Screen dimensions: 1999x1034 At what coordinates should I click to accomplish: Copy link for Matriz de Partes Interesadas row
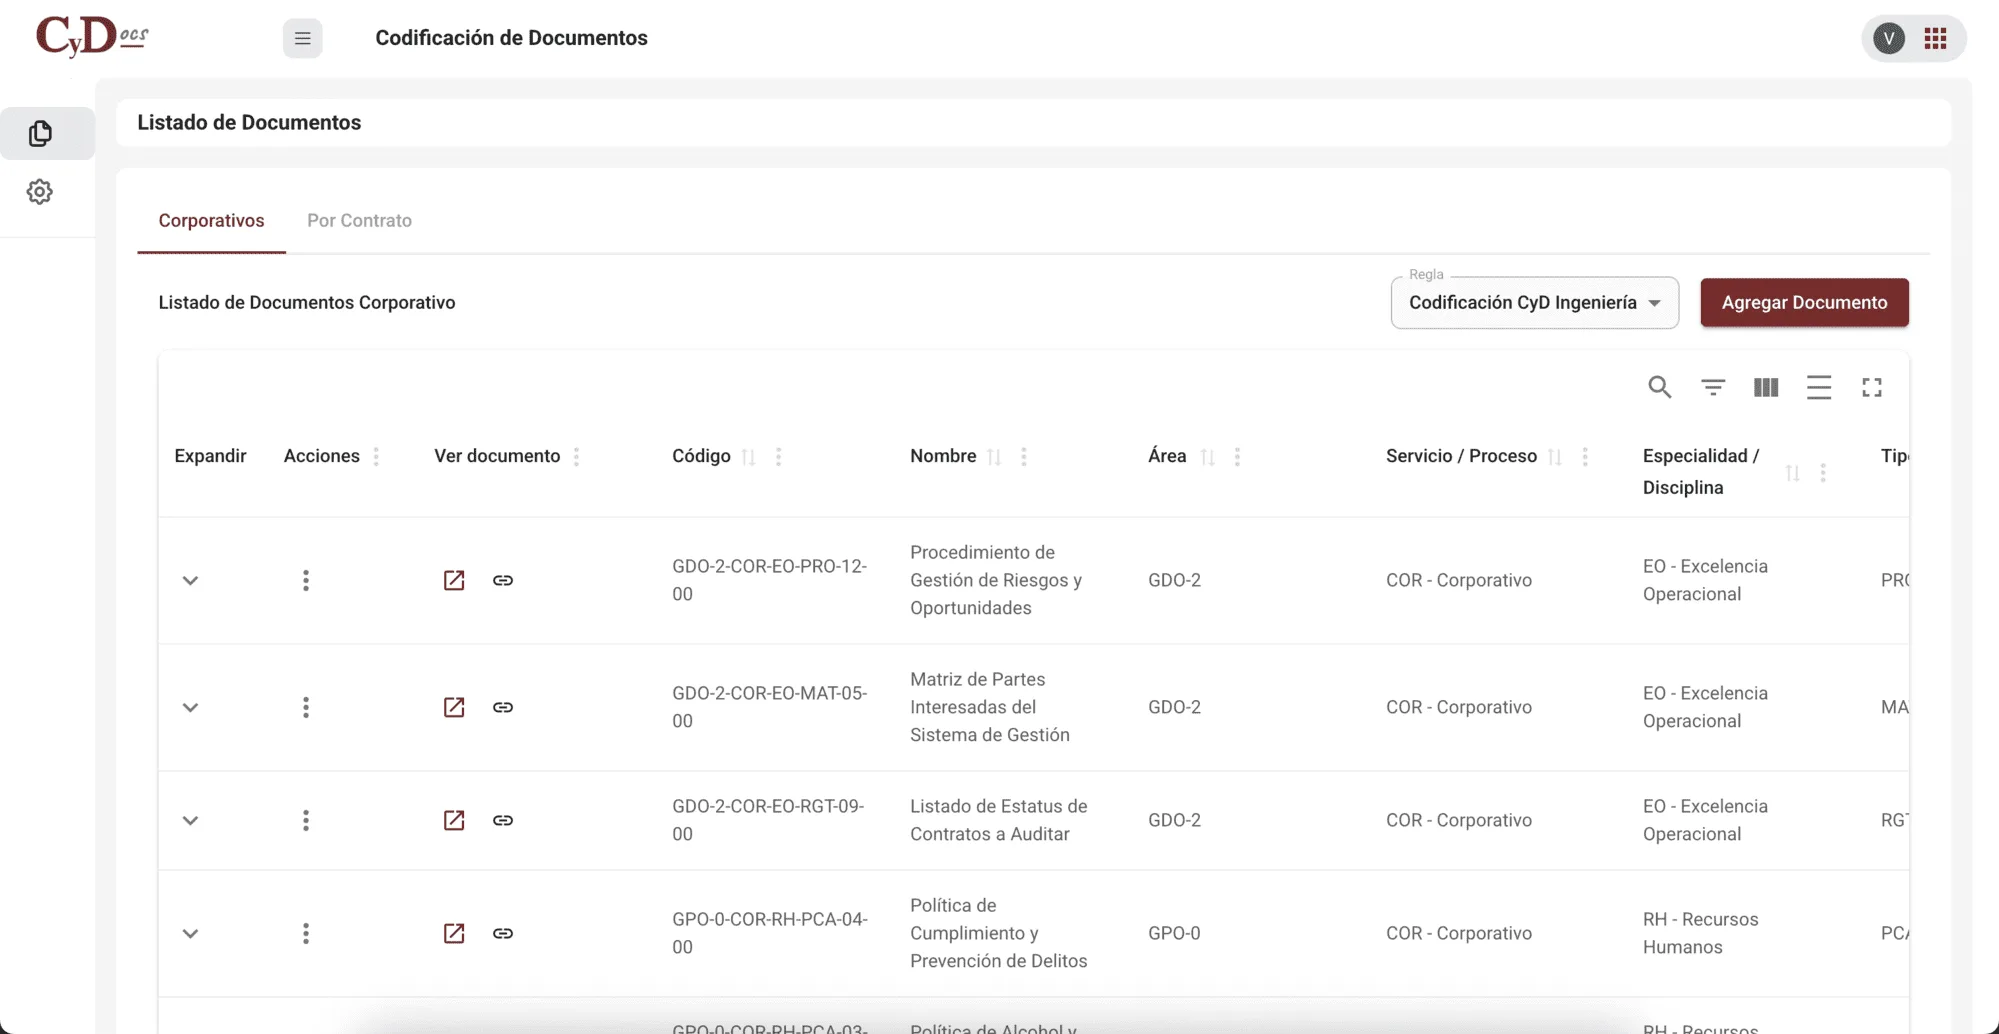point(503,707)
